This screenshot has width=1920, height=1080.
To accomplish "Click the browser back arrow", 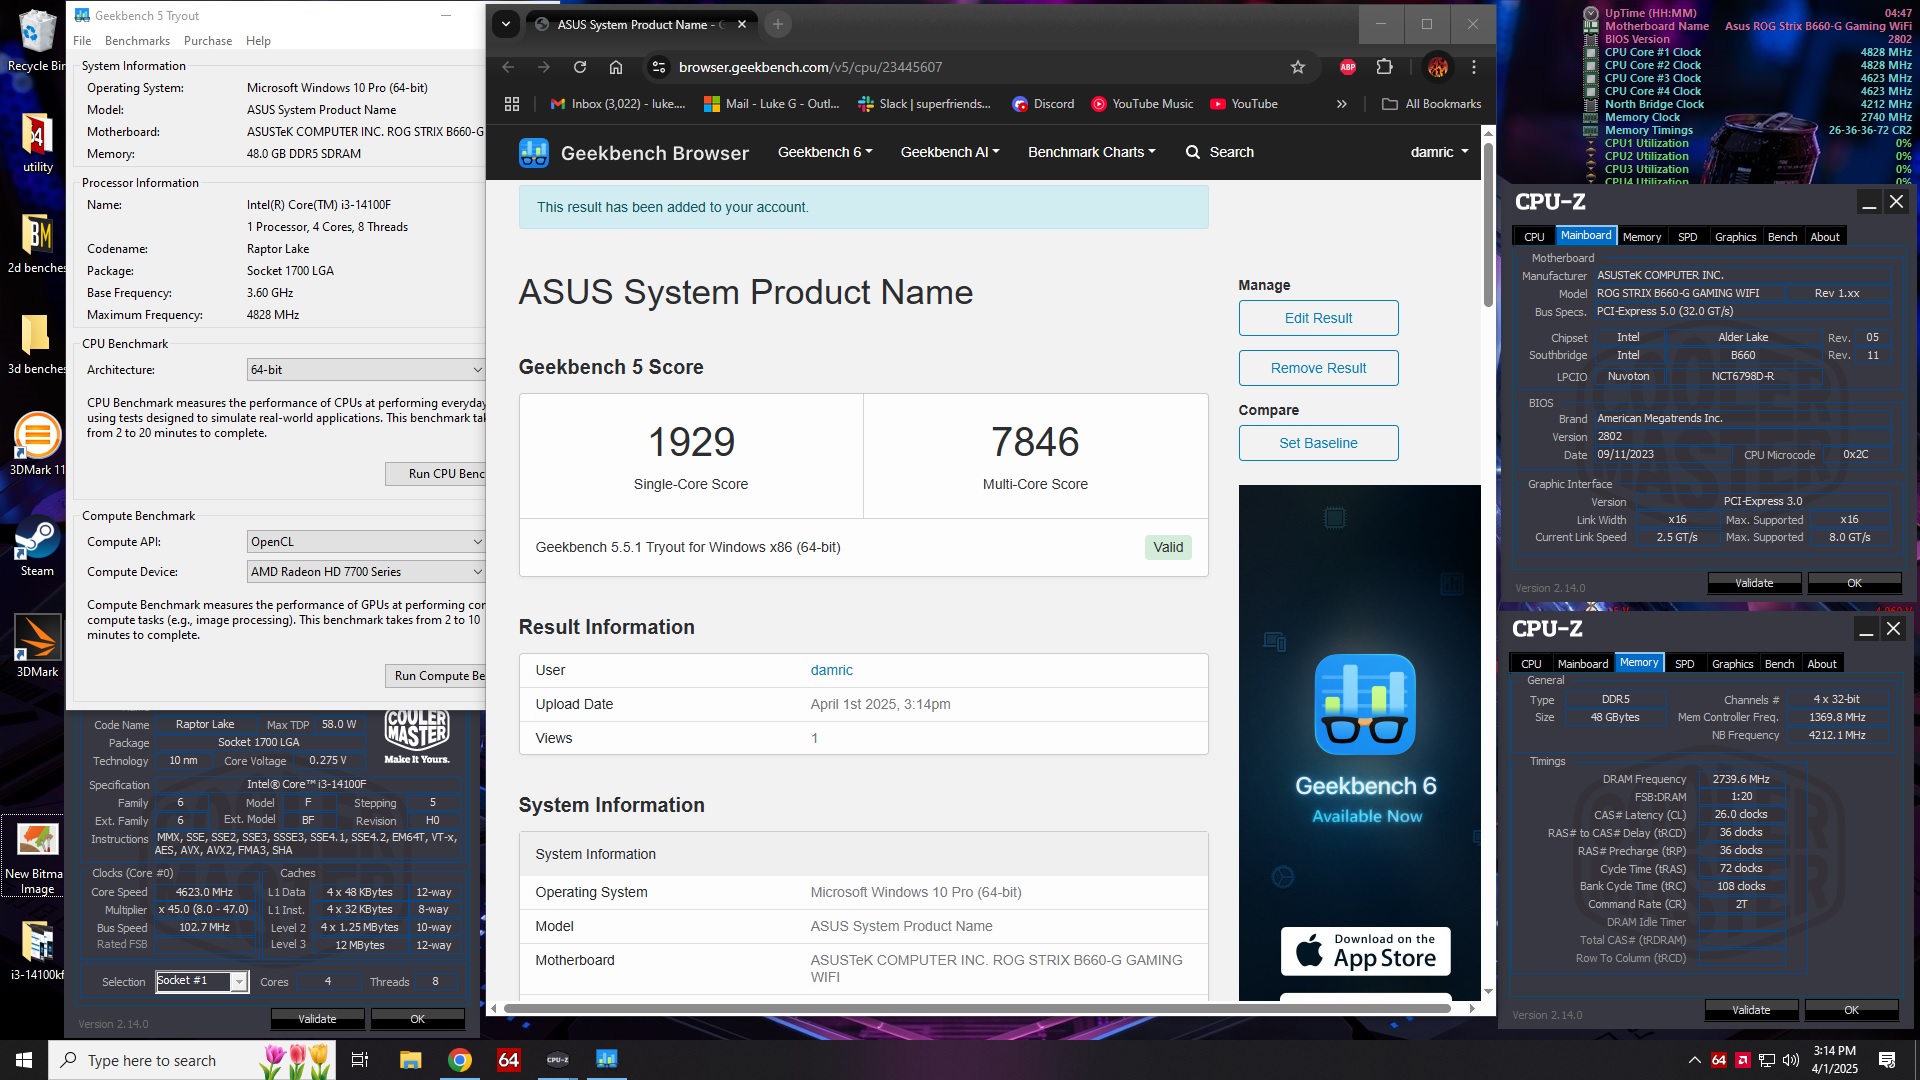I will pos(508,67).
